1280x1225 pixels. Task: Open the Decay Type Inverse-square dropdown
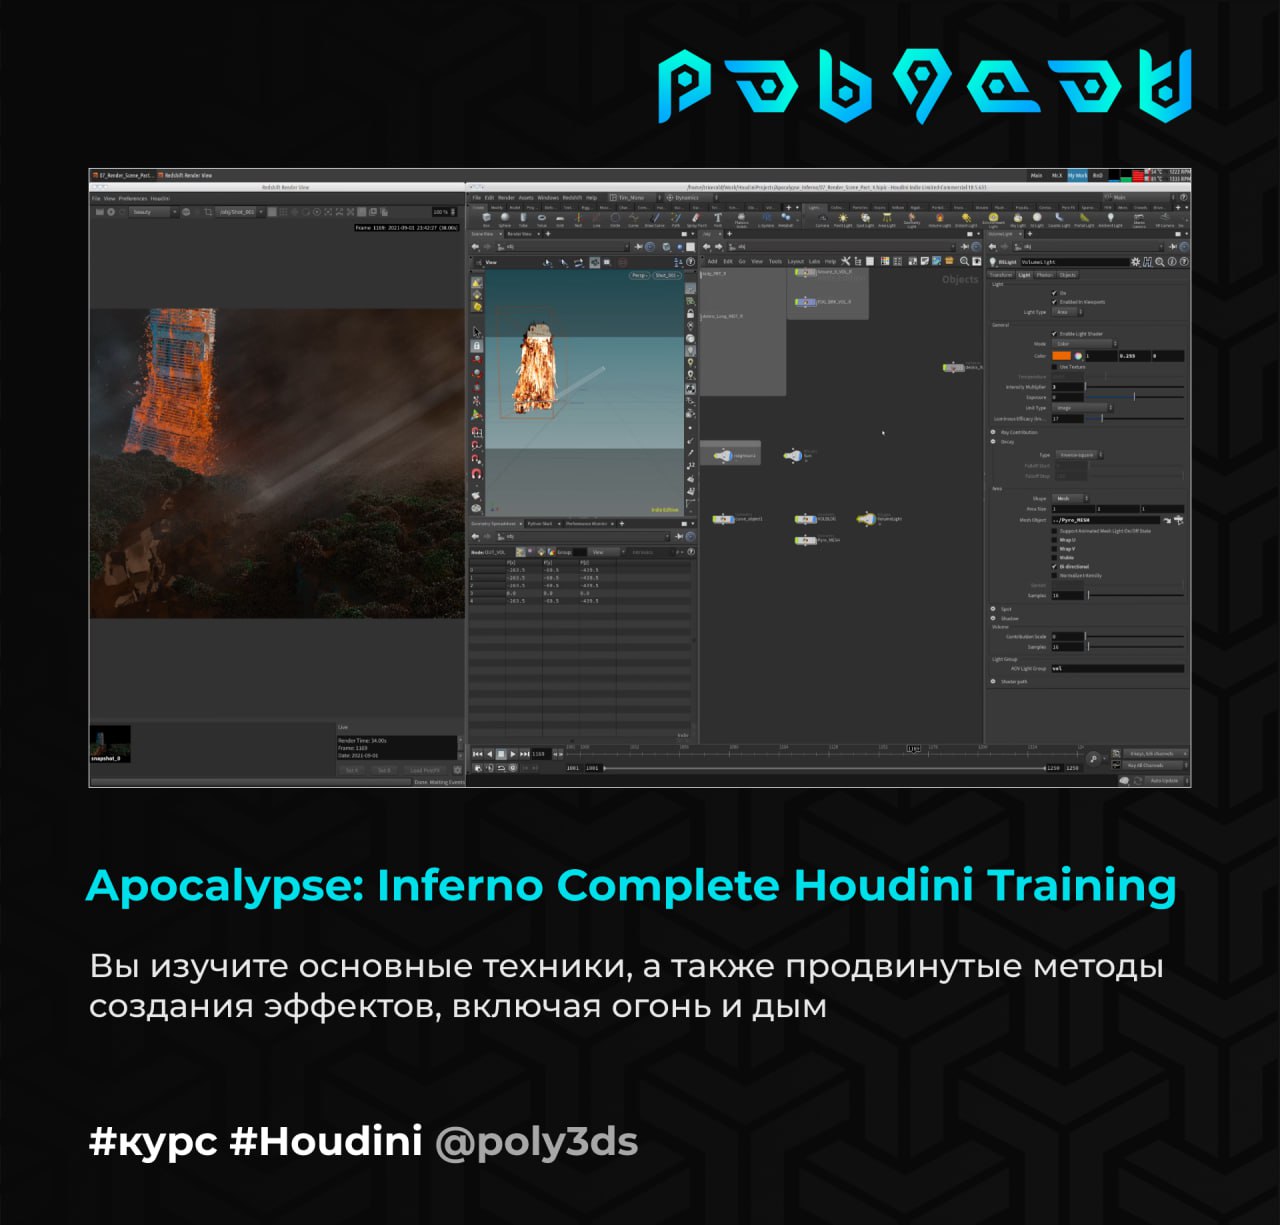(1079, 455)
